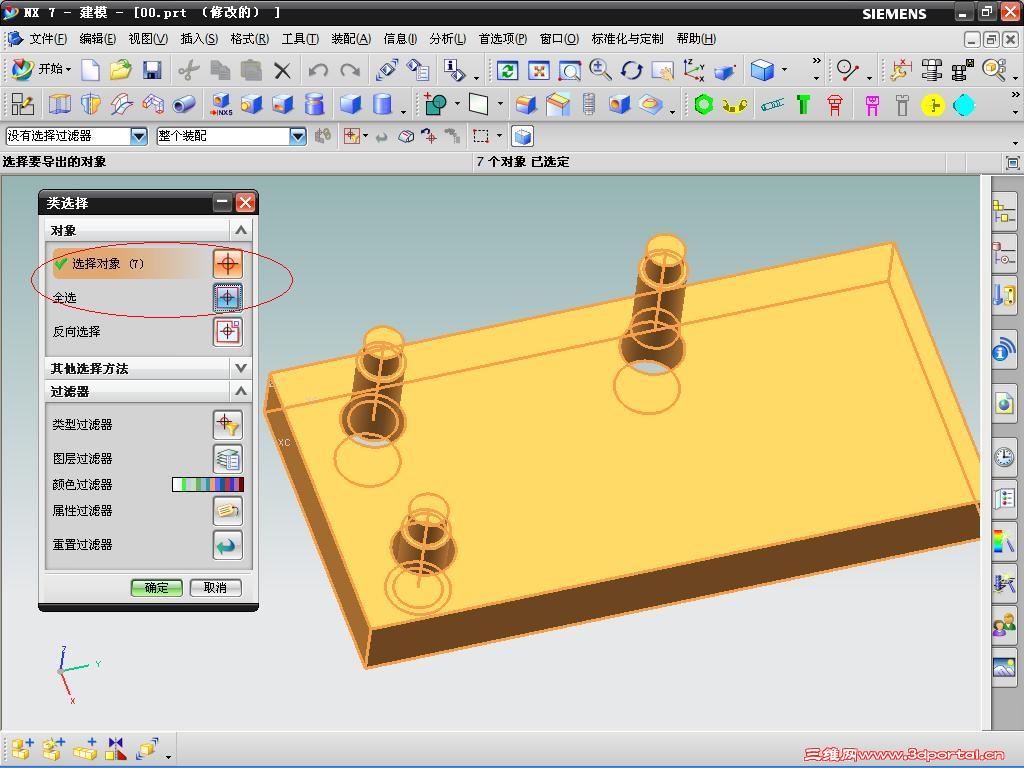Click the Cut scissors icon
This screenshot has width=1024, height=768.
(x=189, y=70)
